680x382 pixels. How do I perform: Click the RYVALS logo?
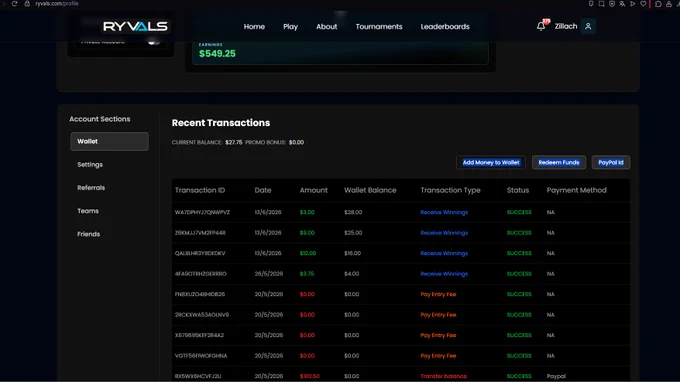coord(135,26)
